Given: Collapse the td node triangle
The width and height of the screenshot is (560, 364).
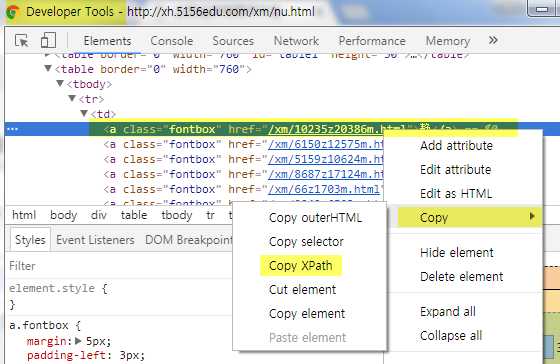Looking at the screenshot, I should pyautogui.click(x=84, y=113).
